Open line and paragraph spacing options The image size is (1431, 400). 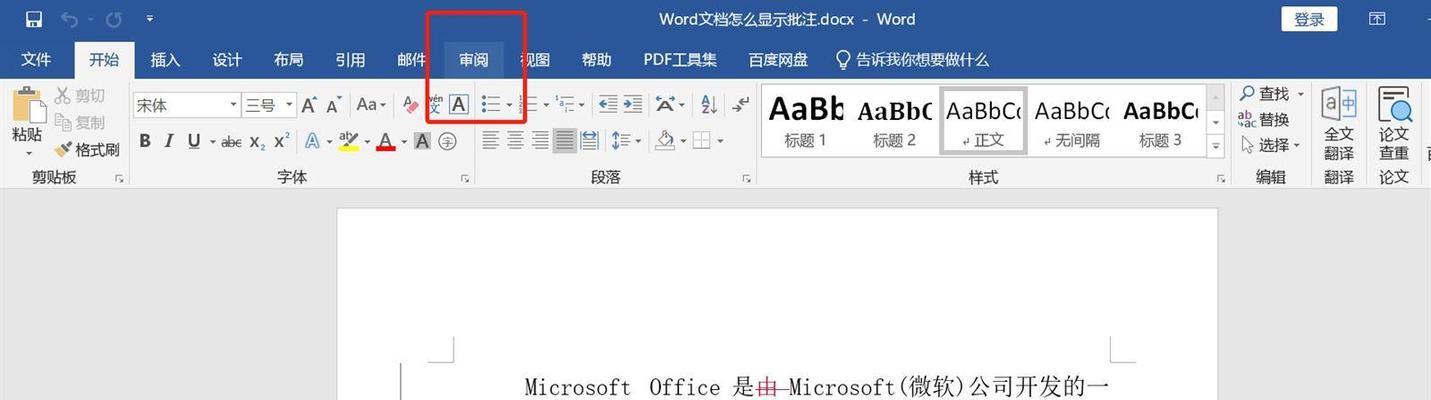pyautogui.click(x=627, y=141)
